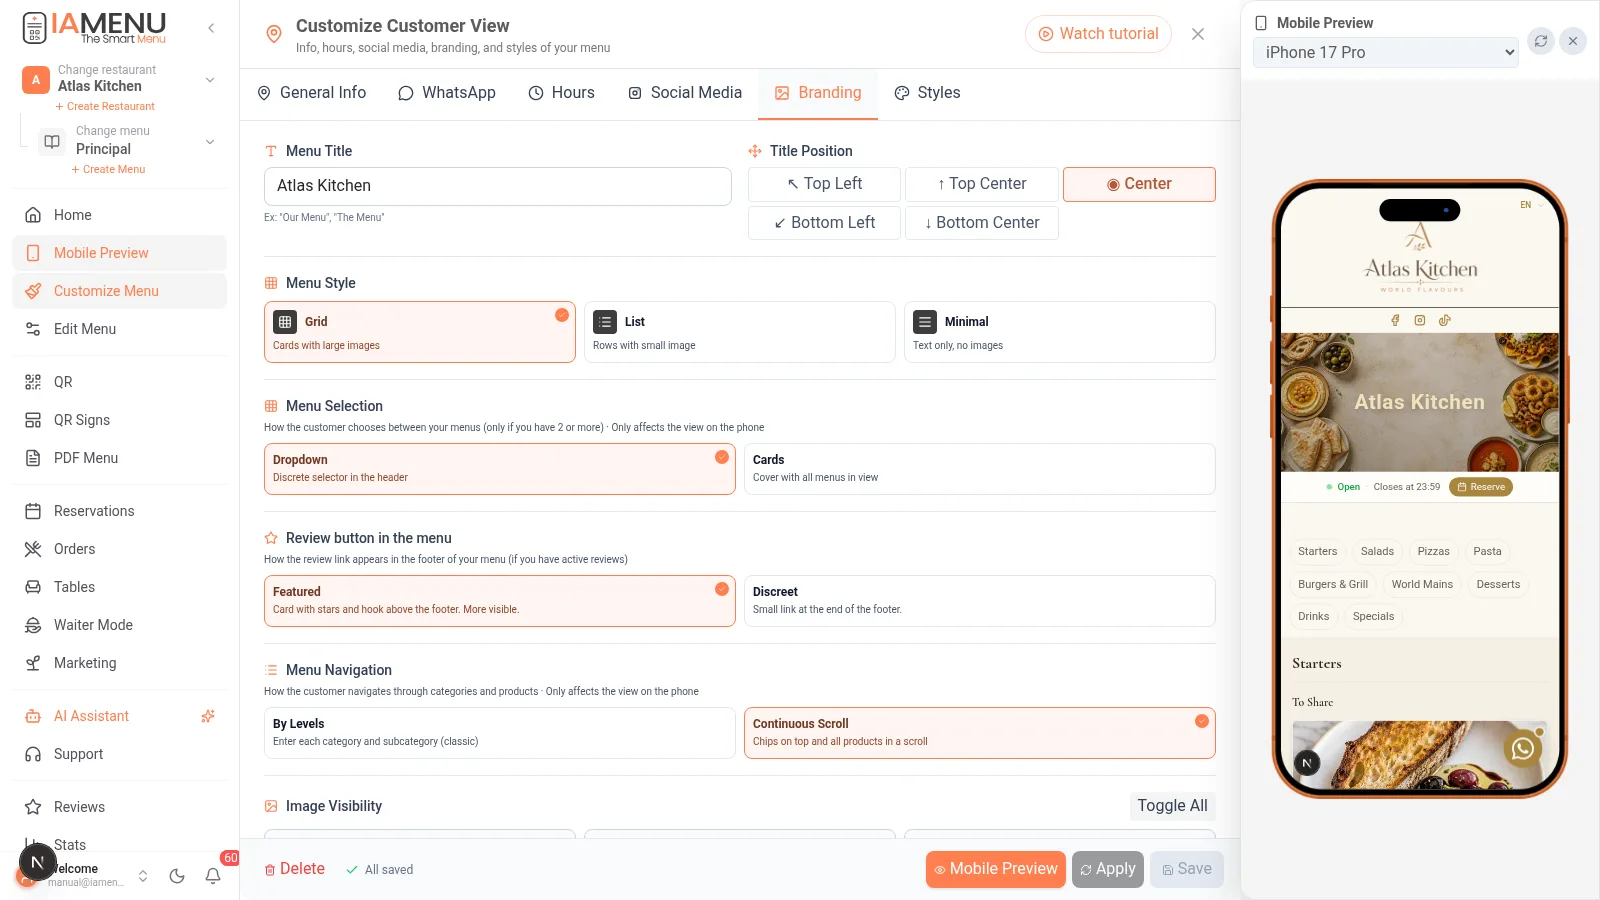
Task: Open QR in the sidebar
Action: (x=120, y=382)
